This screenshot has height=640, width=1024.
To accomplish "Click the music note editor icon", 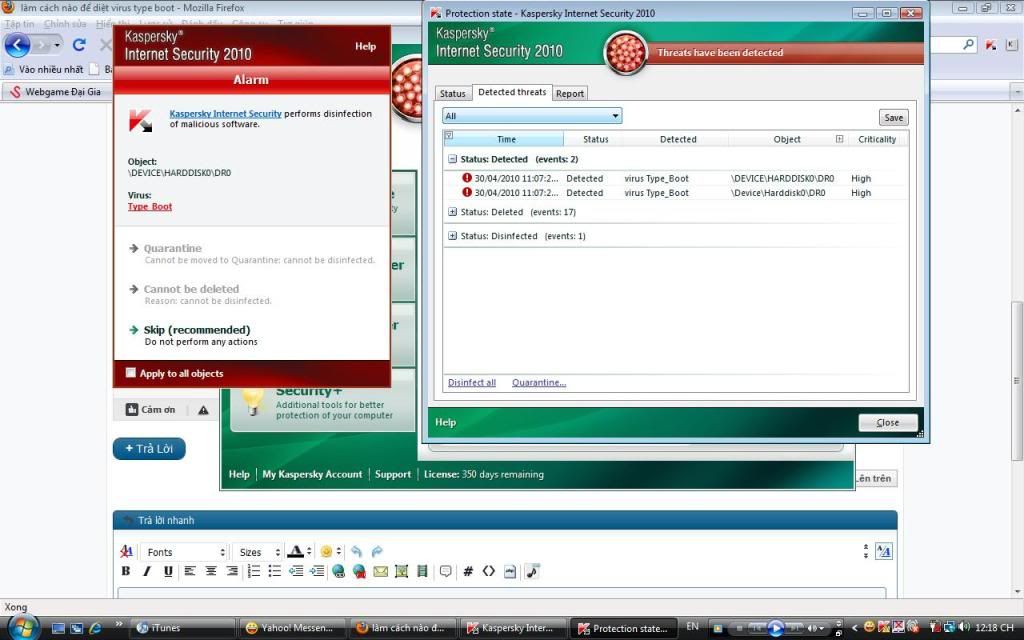I will pos(532,571).
